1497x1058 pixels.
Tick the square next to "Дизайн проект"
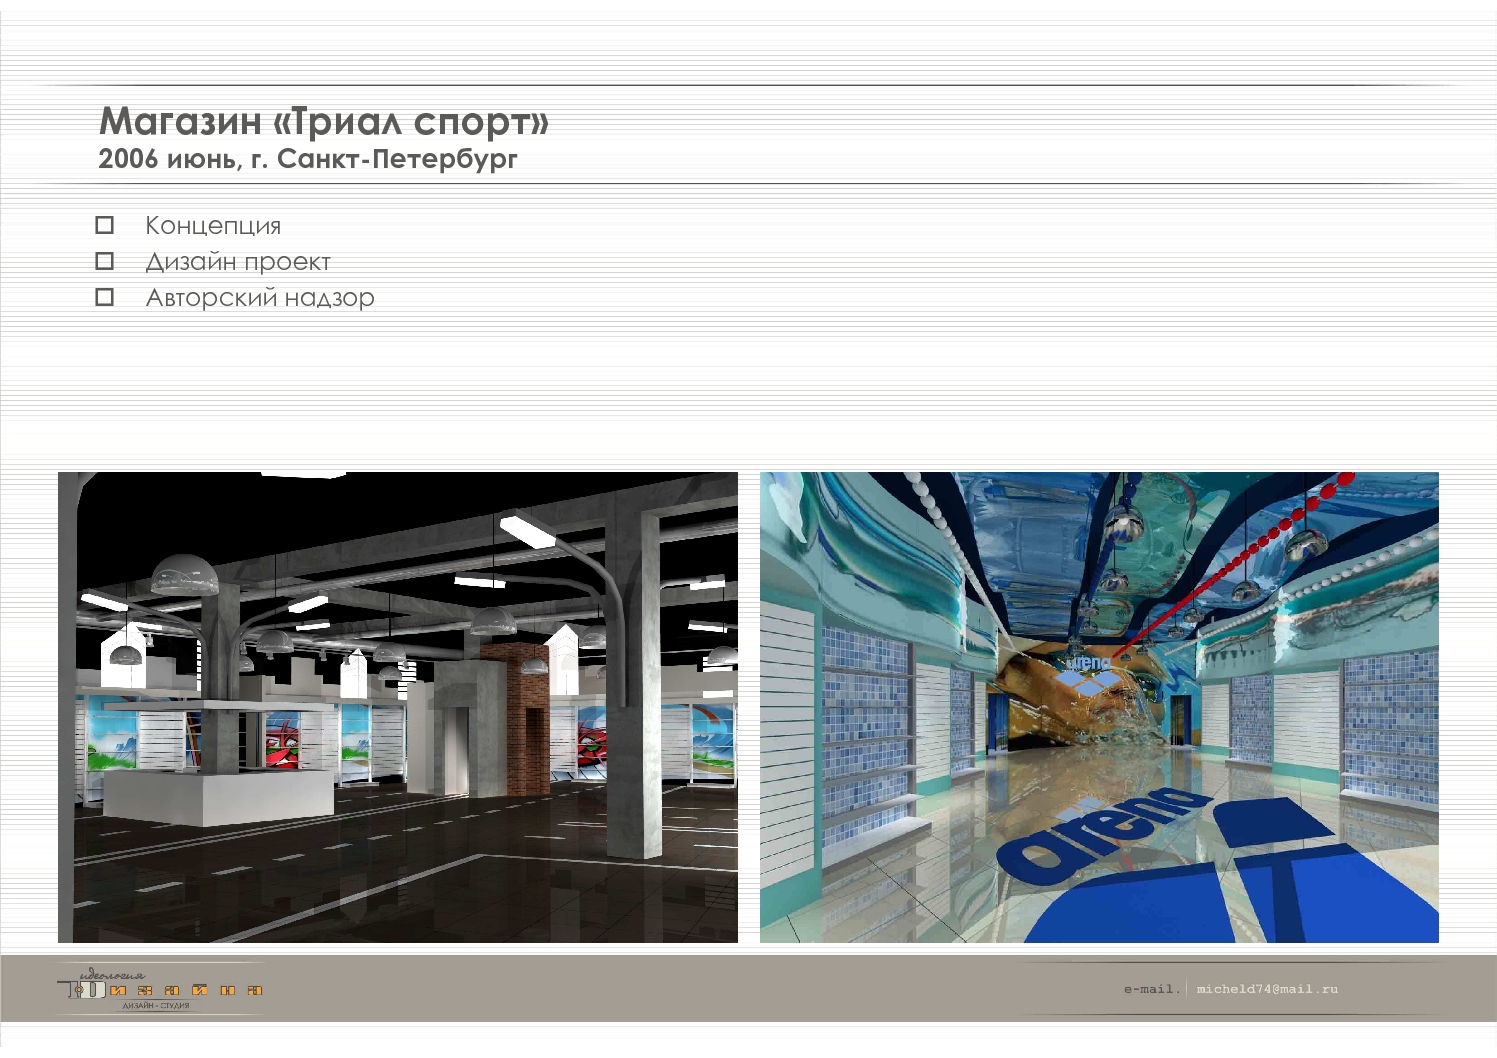tap(104, 261)
